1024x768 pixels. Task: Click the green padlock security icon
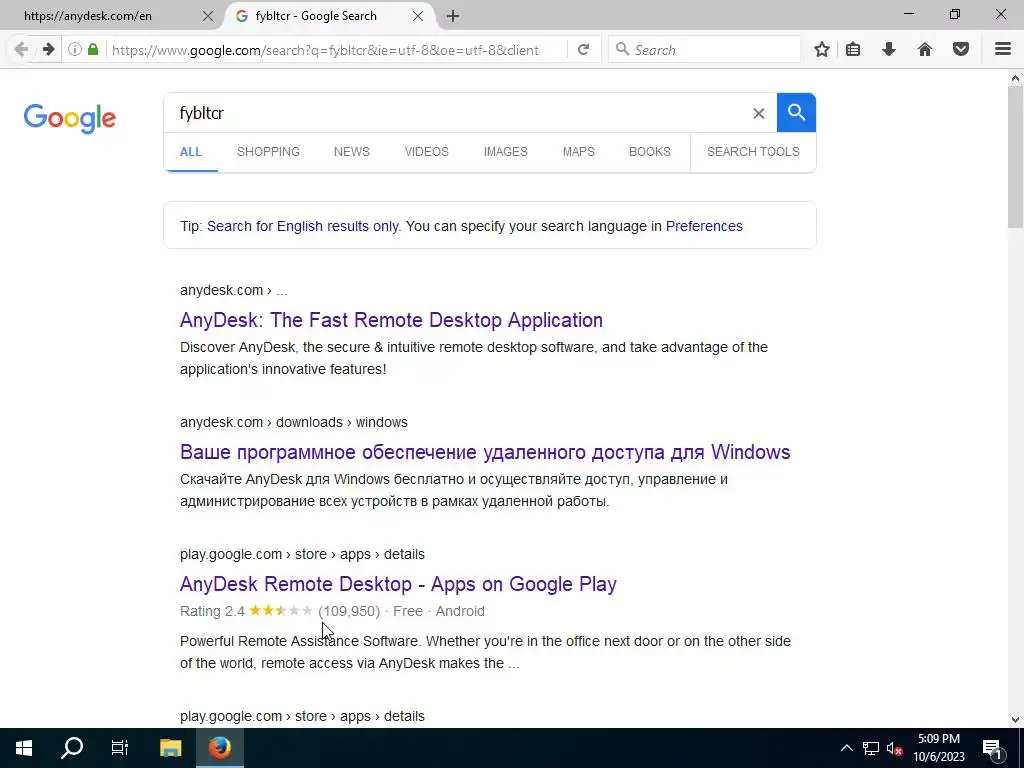click(93, 50)
